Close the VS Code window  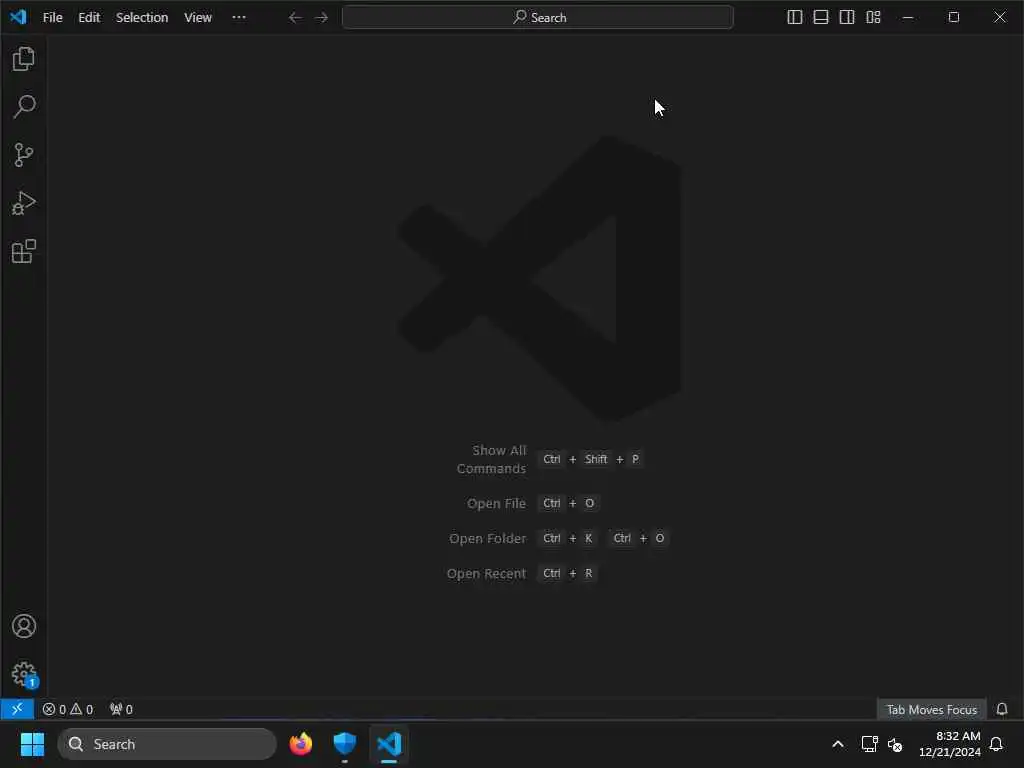[x=1000, y=18]
